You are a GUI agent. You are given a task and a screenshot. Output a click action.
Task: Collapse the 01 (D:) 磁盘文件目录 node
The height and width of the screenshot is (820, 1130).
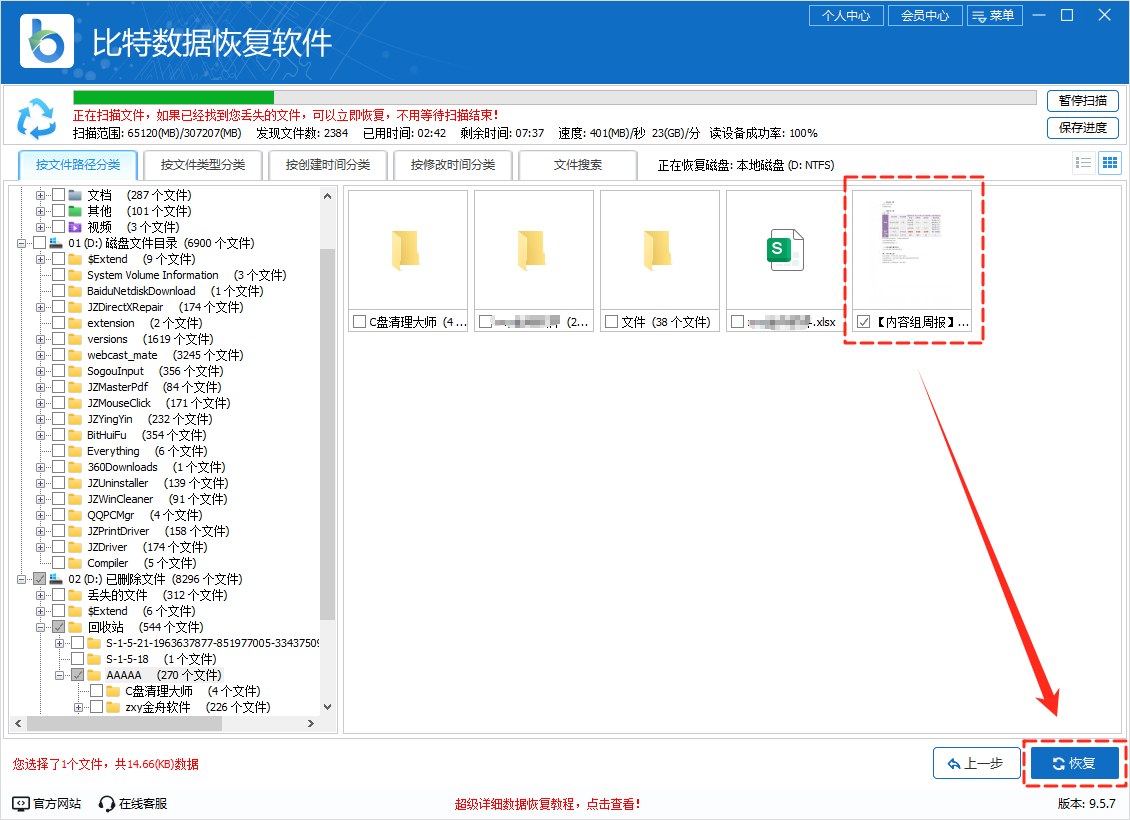22,243
